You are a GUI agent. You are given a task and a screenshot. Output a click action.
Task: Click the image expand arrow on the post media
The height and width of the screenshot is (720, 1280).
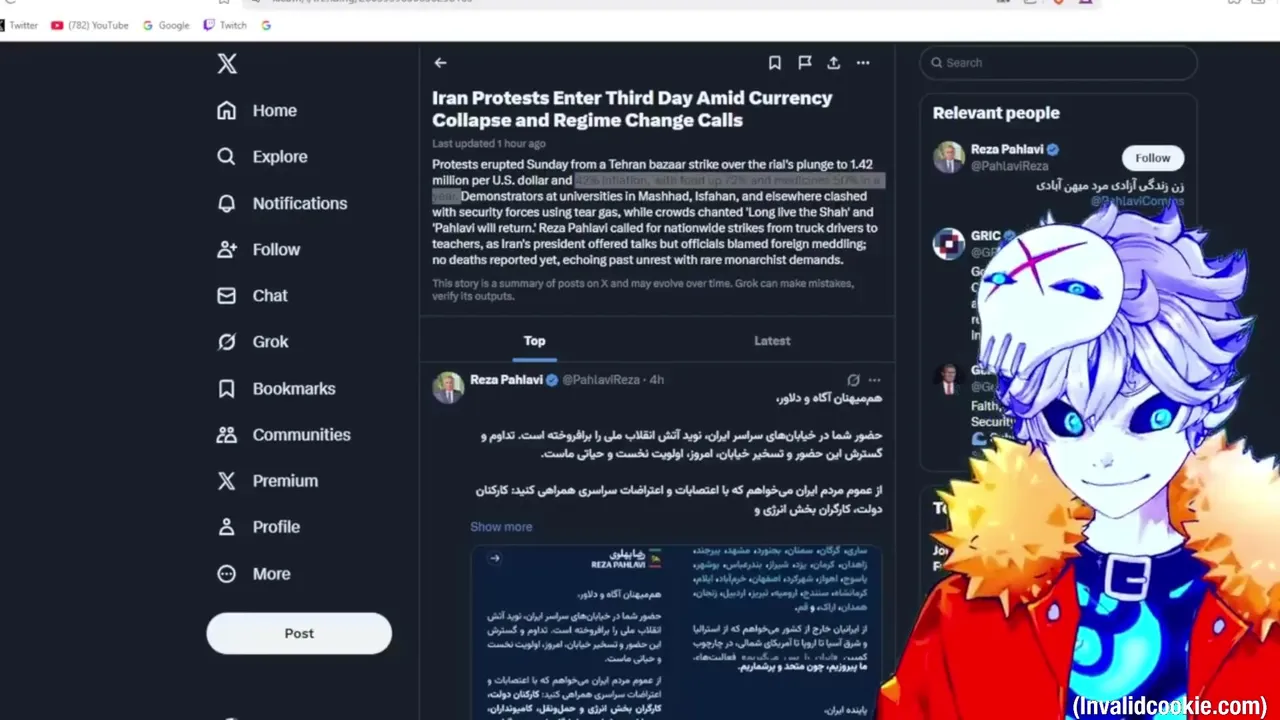coord(494,558)
